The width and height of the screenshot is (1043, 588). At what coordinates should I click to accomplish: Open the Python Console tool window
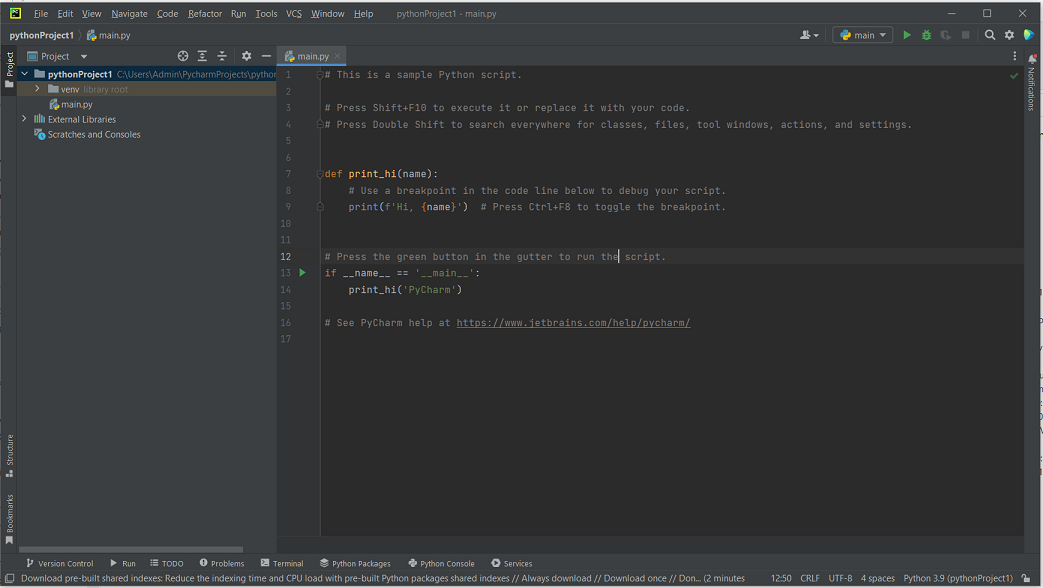coord(441,563)
